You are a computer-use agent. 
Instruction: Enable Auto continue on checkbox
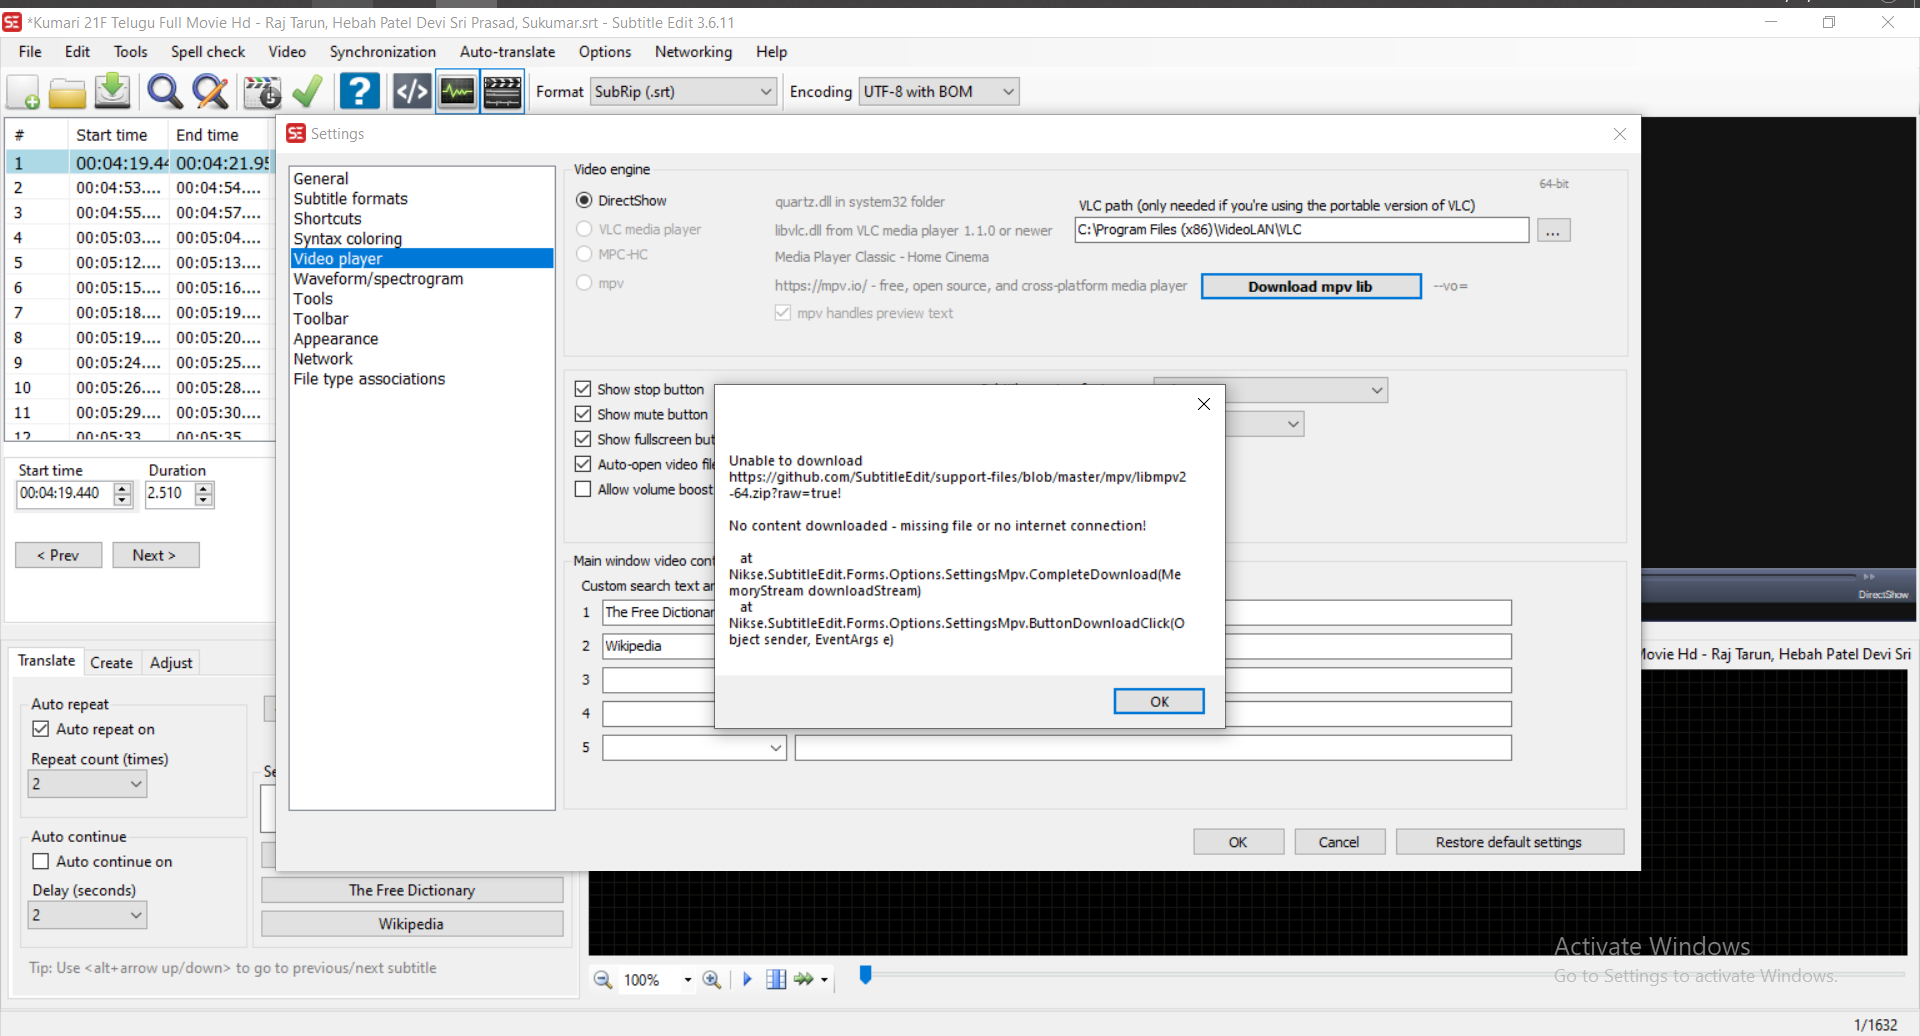tap(41, 860)
